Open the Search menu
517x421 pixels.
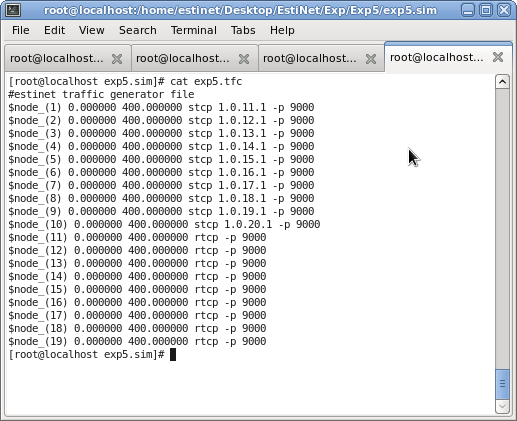(x=138, y=30)
